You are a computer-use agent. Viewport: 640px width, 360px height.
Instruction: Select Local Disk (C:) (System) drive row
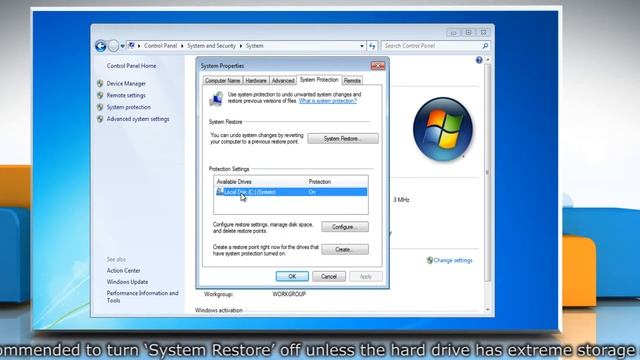[x=291, y=192]
